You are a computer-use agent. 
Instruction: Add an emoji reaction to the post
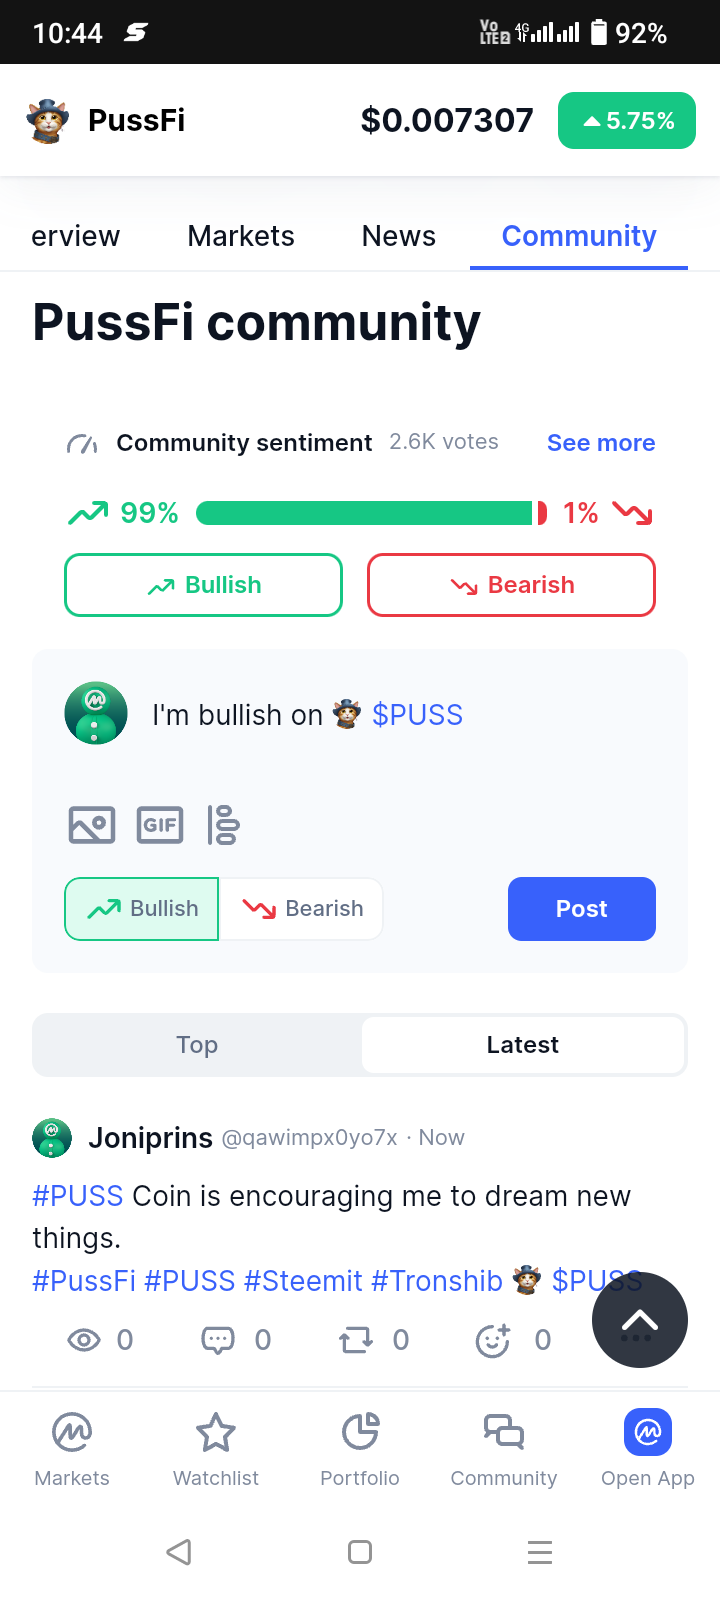(493, 1340)
